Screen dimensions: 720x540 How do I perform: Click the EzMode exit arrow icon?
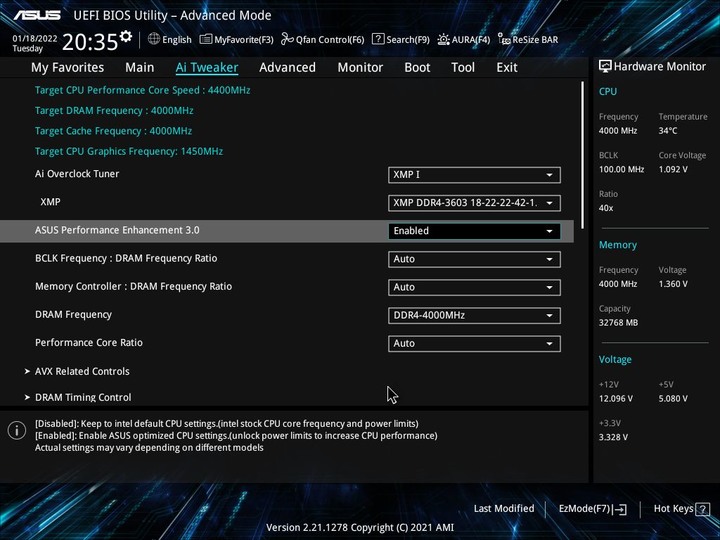(x=619, y=509)
